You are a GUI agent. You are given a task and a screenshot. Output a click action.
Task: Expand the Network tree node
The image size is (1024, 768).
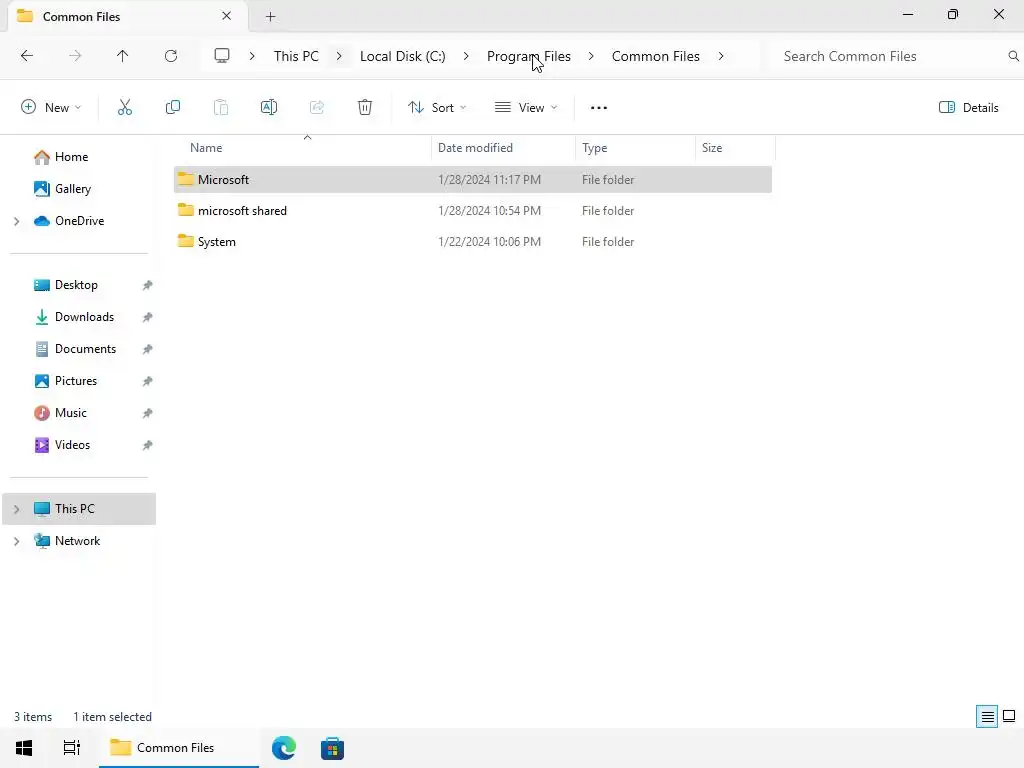16,541
